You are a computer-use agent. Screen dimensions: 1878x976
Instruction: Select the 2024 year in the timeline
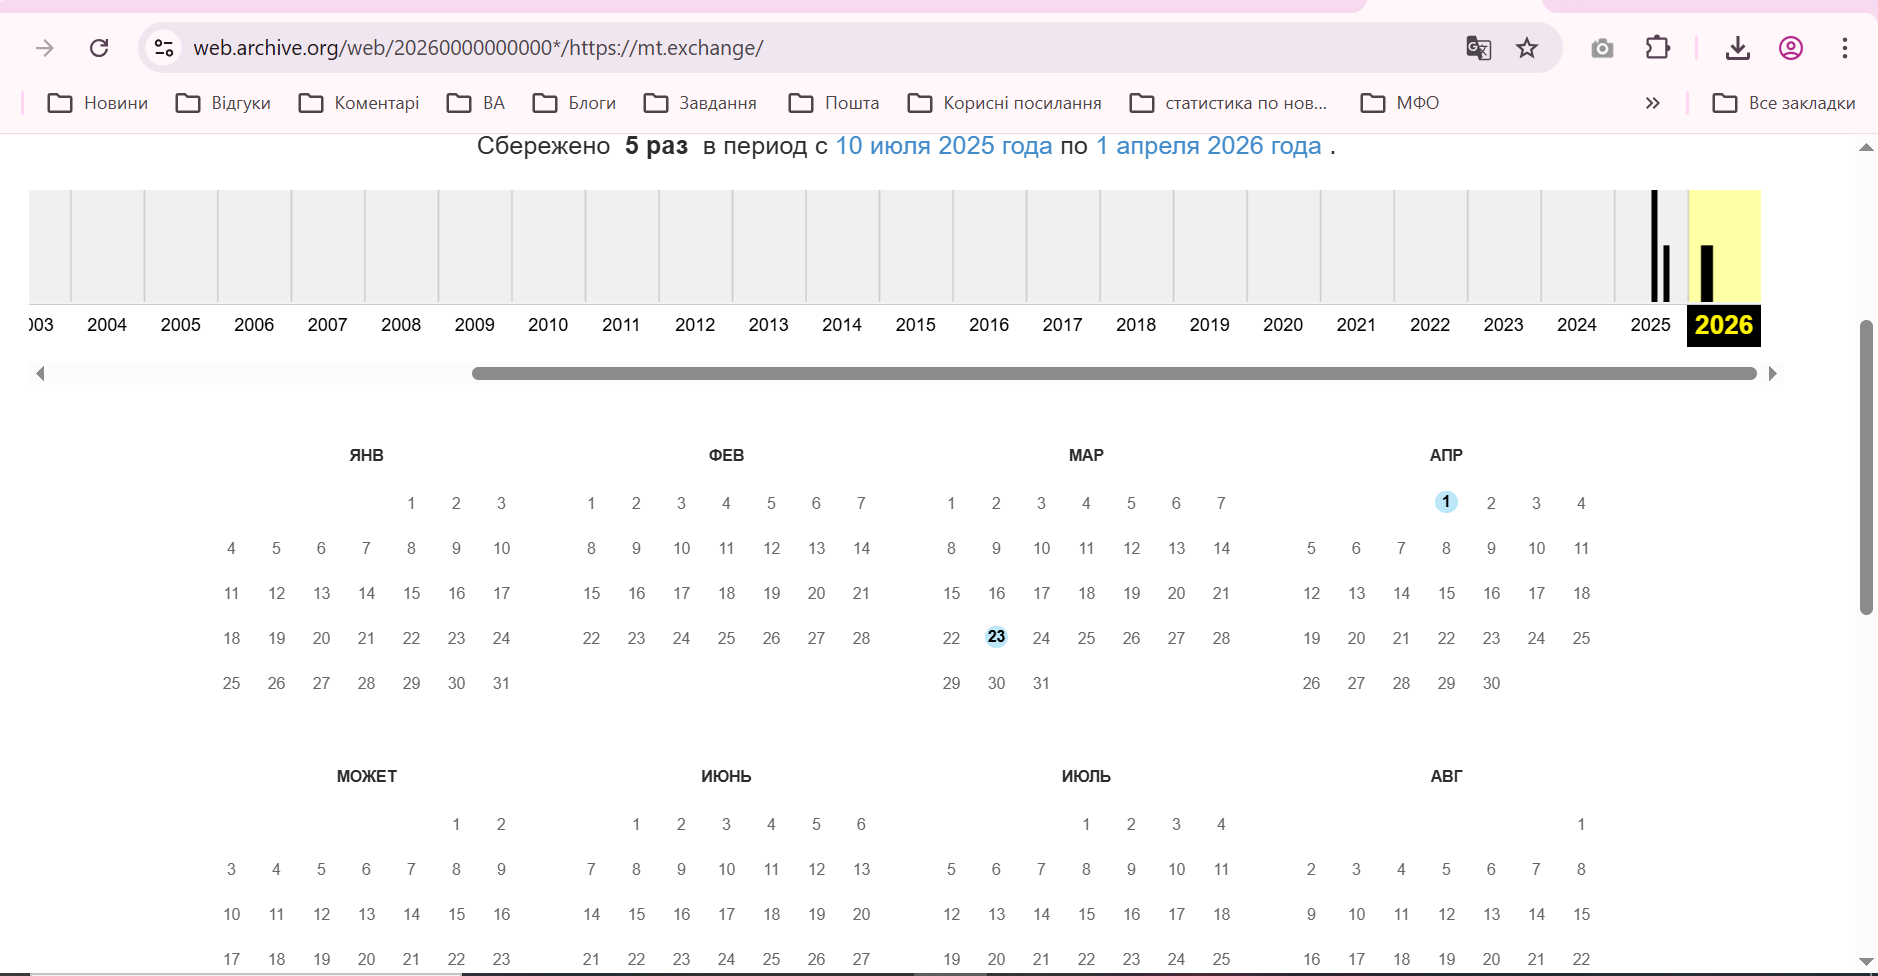tap(1577, 325)
